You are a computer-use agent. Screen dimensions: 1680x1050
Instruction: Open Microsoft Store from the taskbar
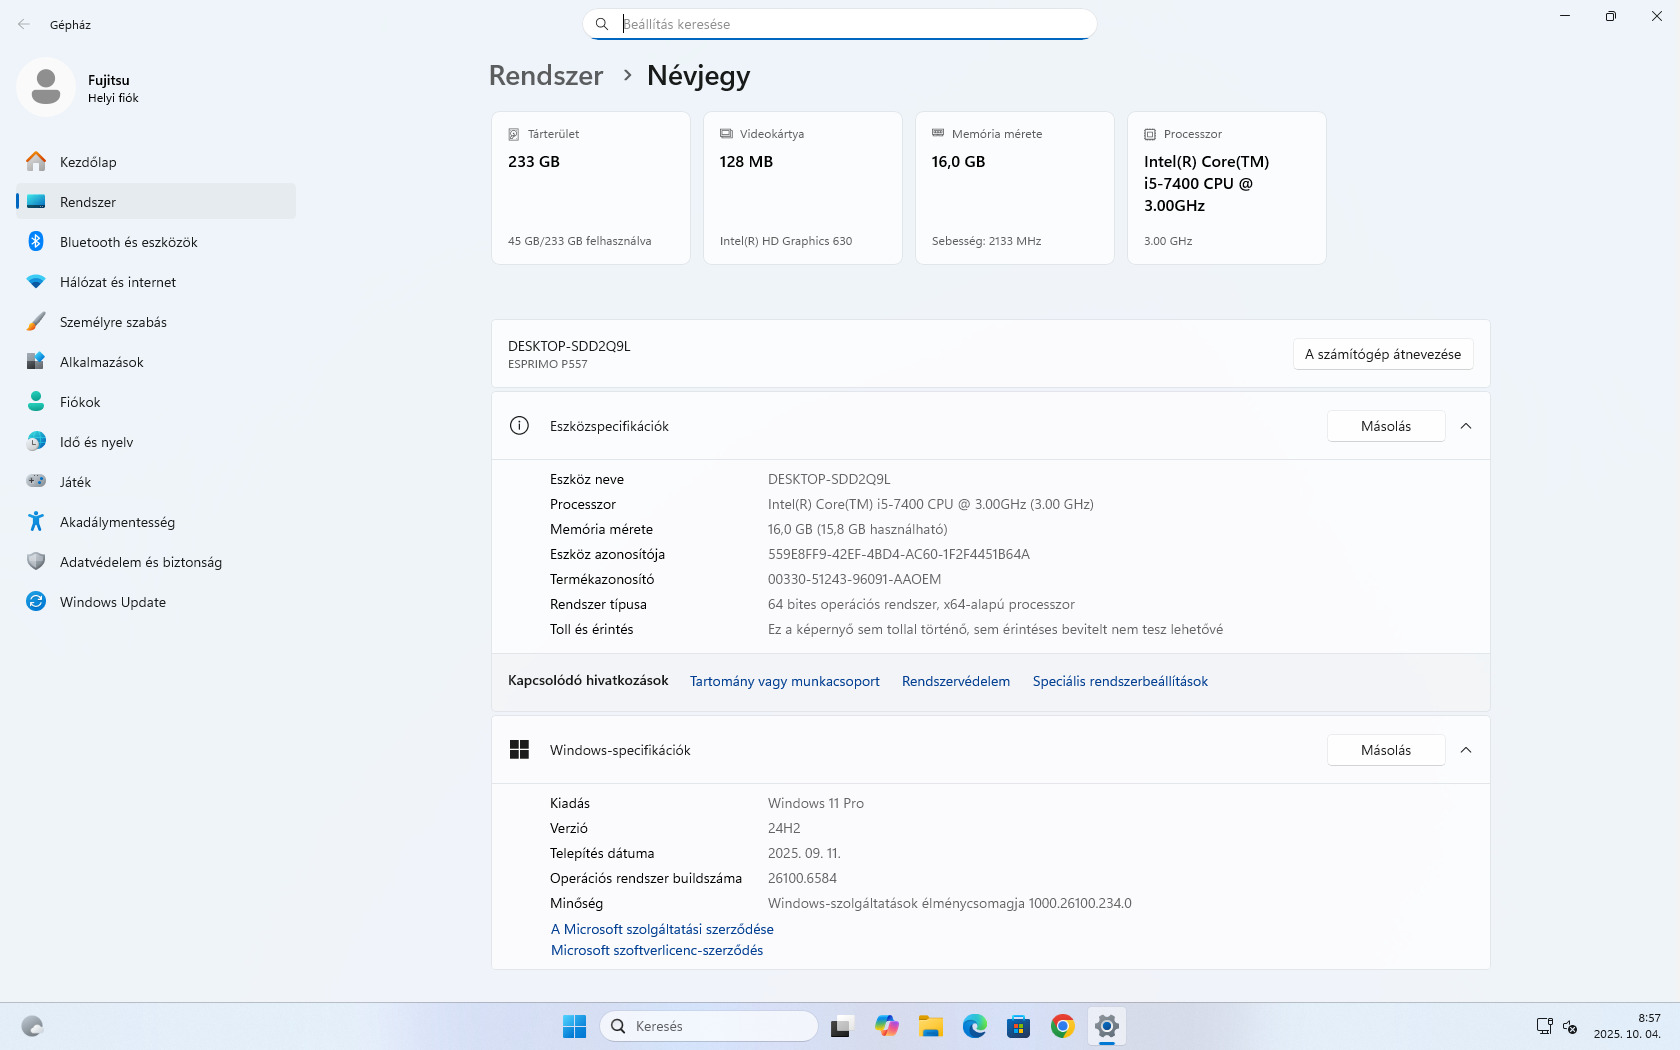click(1019, 1026)
